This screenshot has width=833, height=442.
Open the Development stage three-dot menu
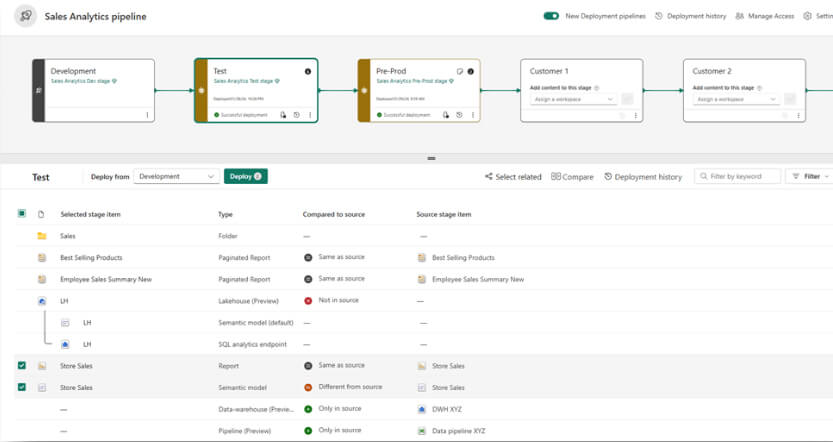148,115
